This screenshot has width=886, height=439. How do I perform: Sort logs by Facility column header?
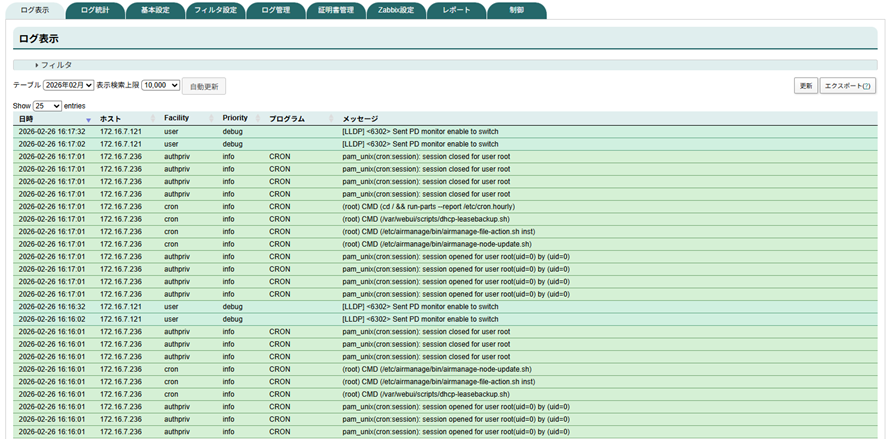(x=177, y=119)
